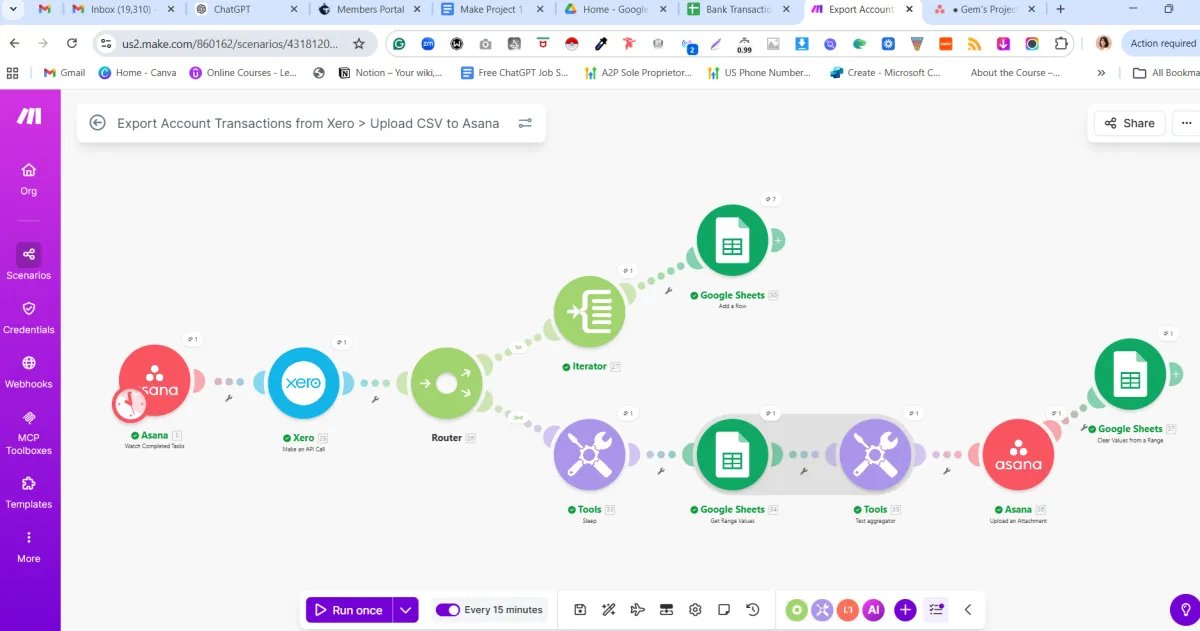This screenshot has height=631, width=1200.
Task: Select the Router module
Action: [x=446, y=383]
